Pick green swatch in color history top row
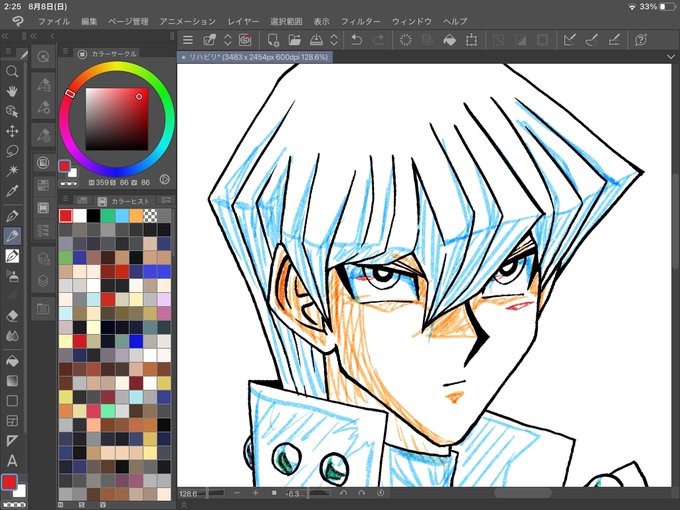 108,216
